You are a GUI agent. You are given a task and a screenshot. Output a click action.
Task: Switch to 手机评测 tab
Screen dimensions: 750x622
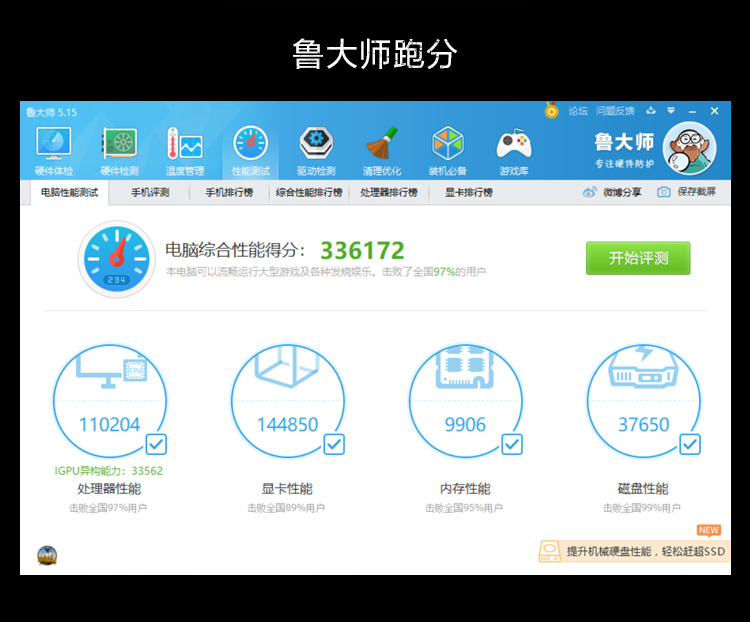(150, 192)
